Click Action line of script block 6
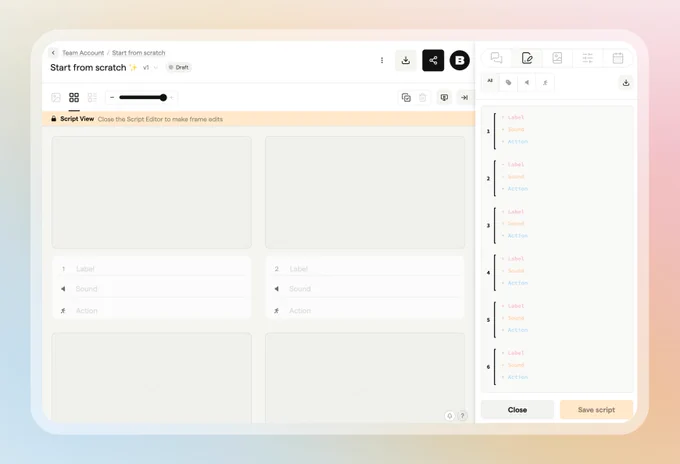 click(517, 377)
